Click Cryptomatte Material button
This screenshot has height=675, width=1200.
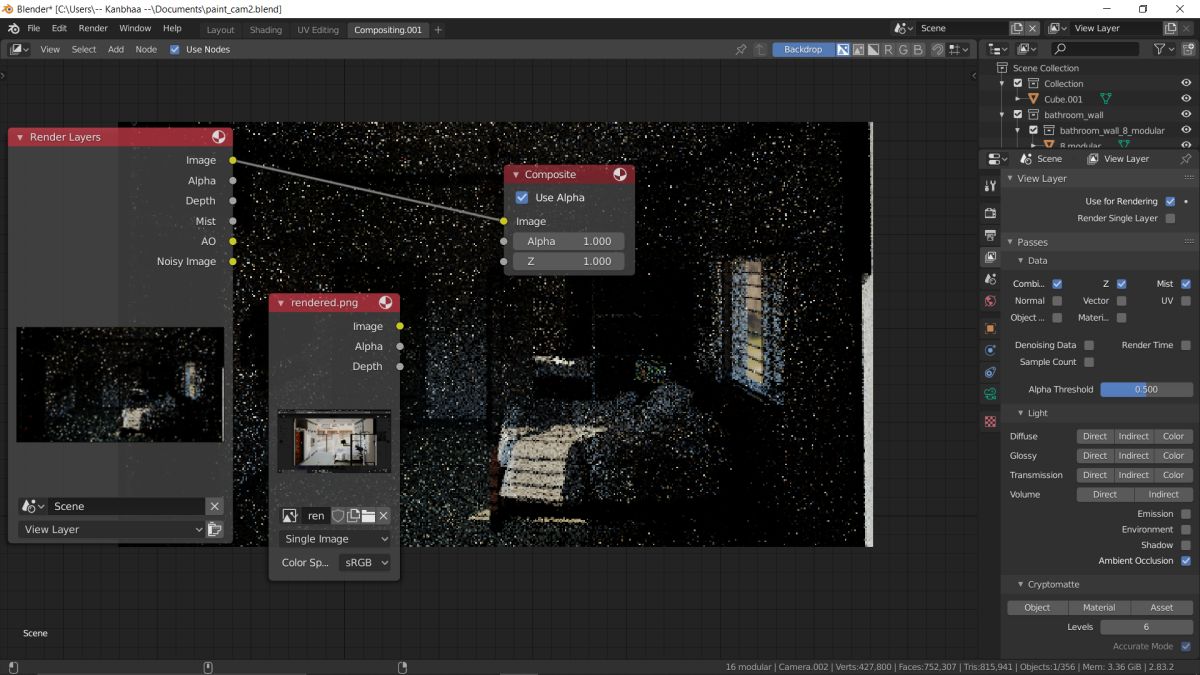pos(1099,607)
